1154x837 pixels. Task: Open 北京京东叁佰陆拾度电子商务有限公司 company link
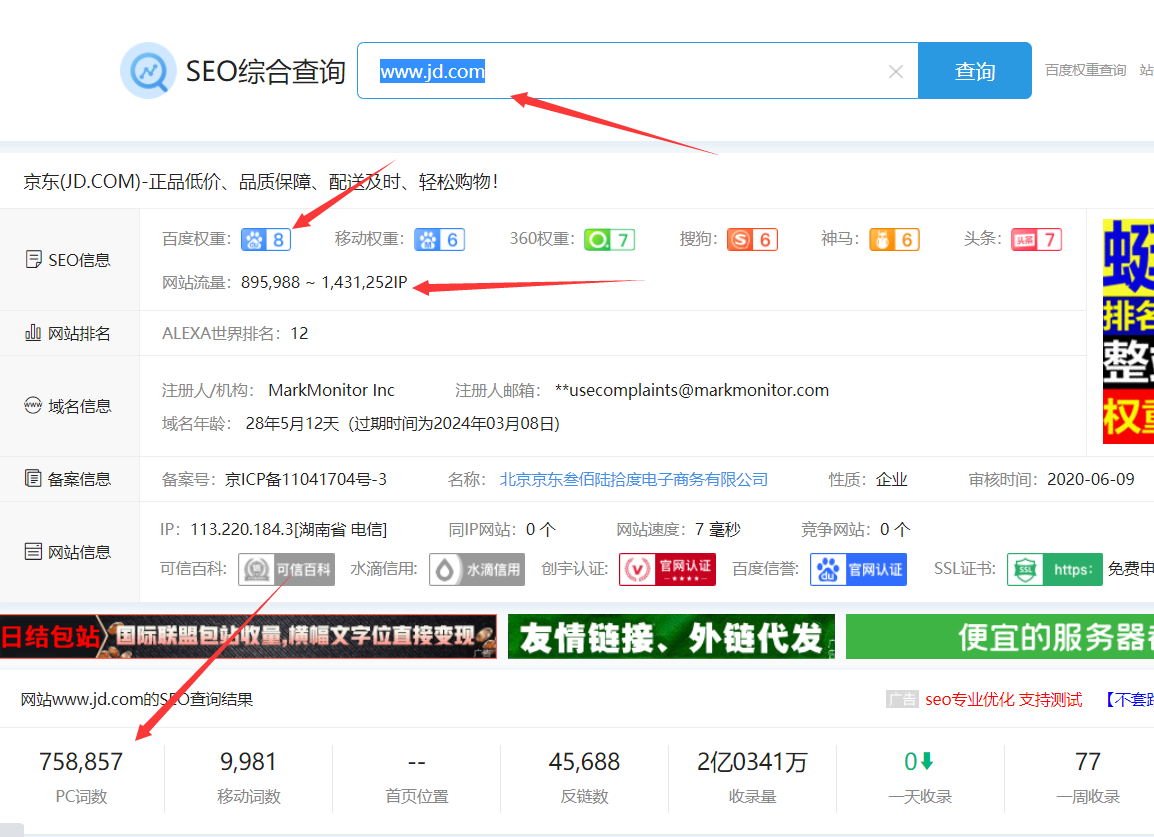coord(634,479)
